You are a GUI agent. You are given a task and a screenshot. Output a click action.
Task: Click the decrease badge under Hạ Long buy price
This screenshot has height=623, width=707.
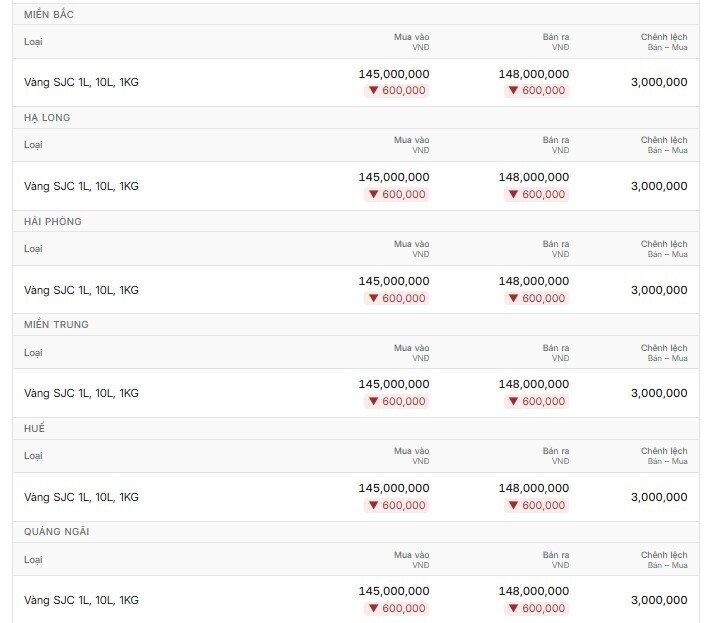pos(396,194)
